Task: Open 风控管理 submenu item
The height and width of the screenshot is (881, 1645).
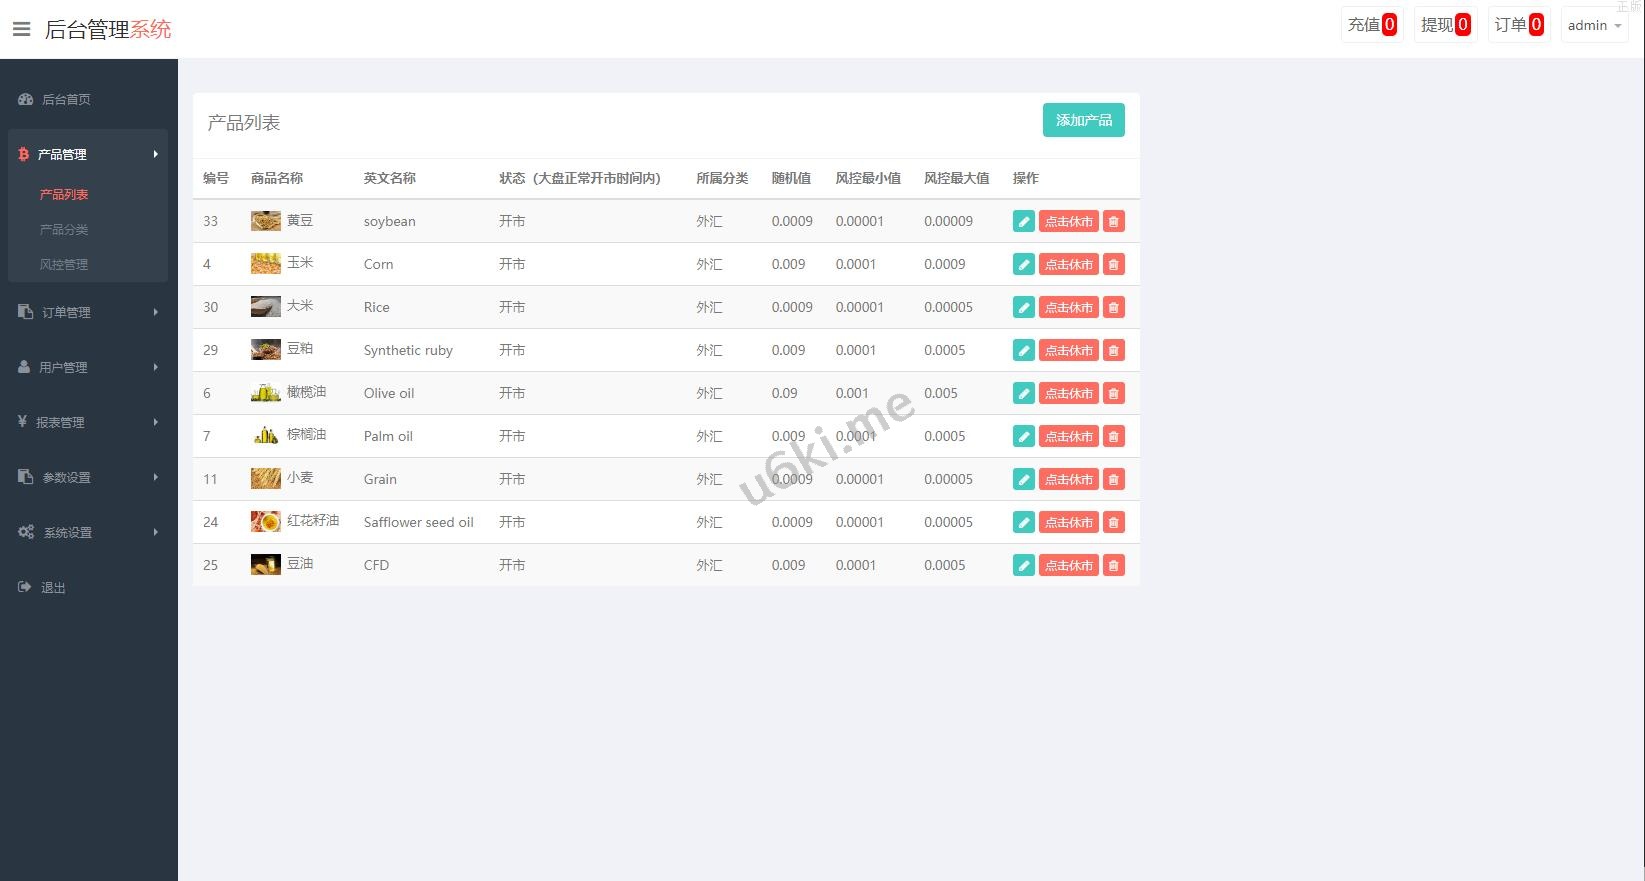Action: (x=64, y=264)
